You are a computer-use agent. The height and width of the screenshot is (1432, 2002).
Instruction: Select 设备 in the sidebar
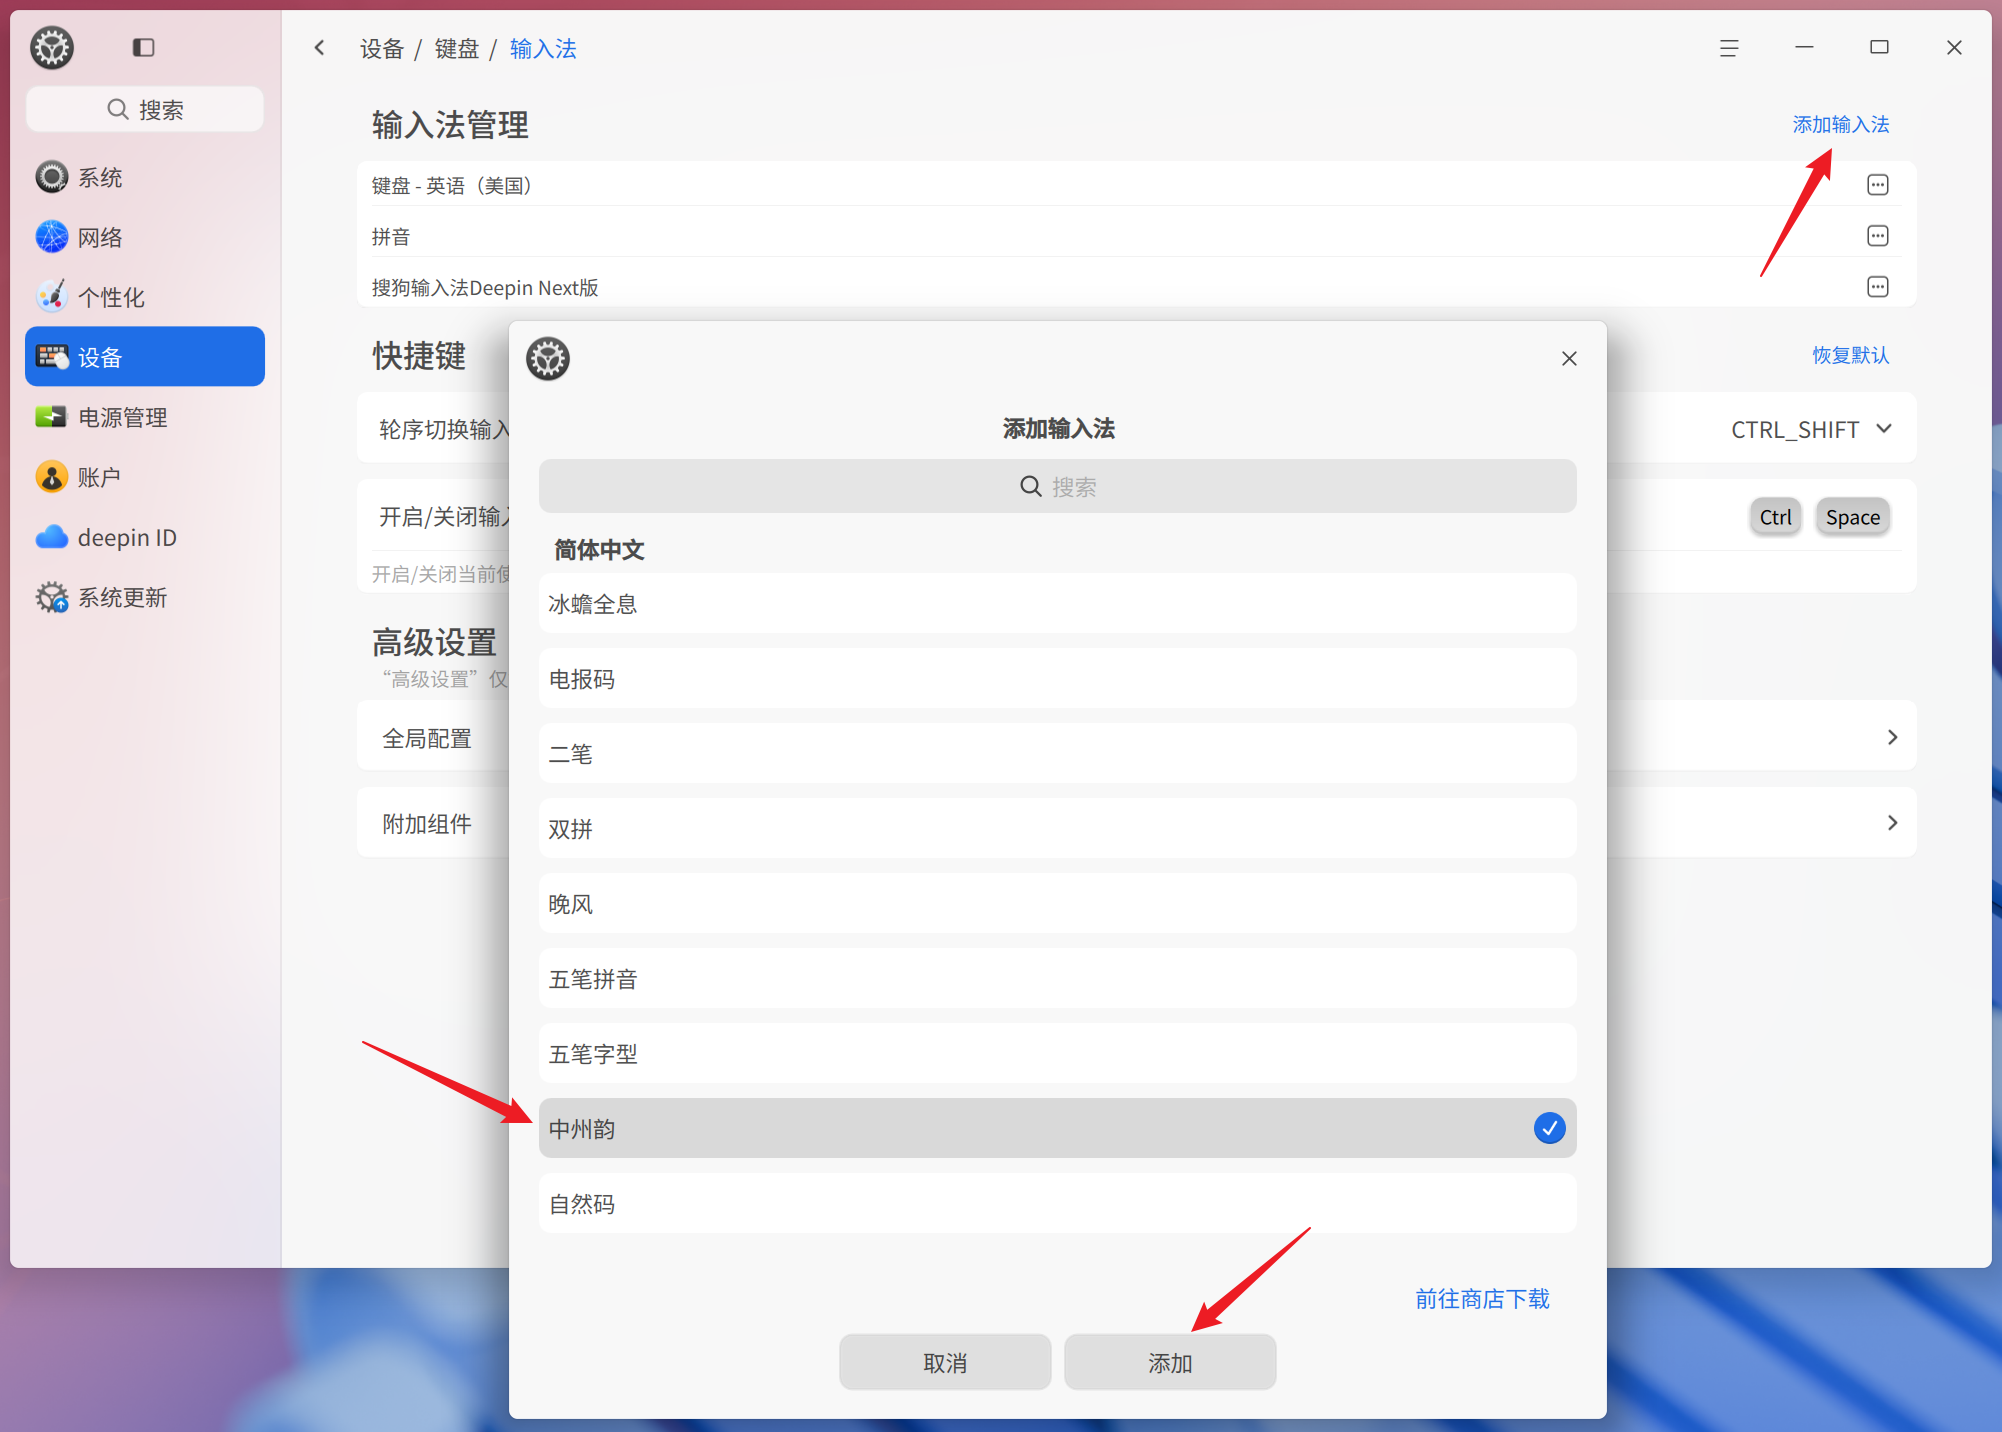[145, 357]
